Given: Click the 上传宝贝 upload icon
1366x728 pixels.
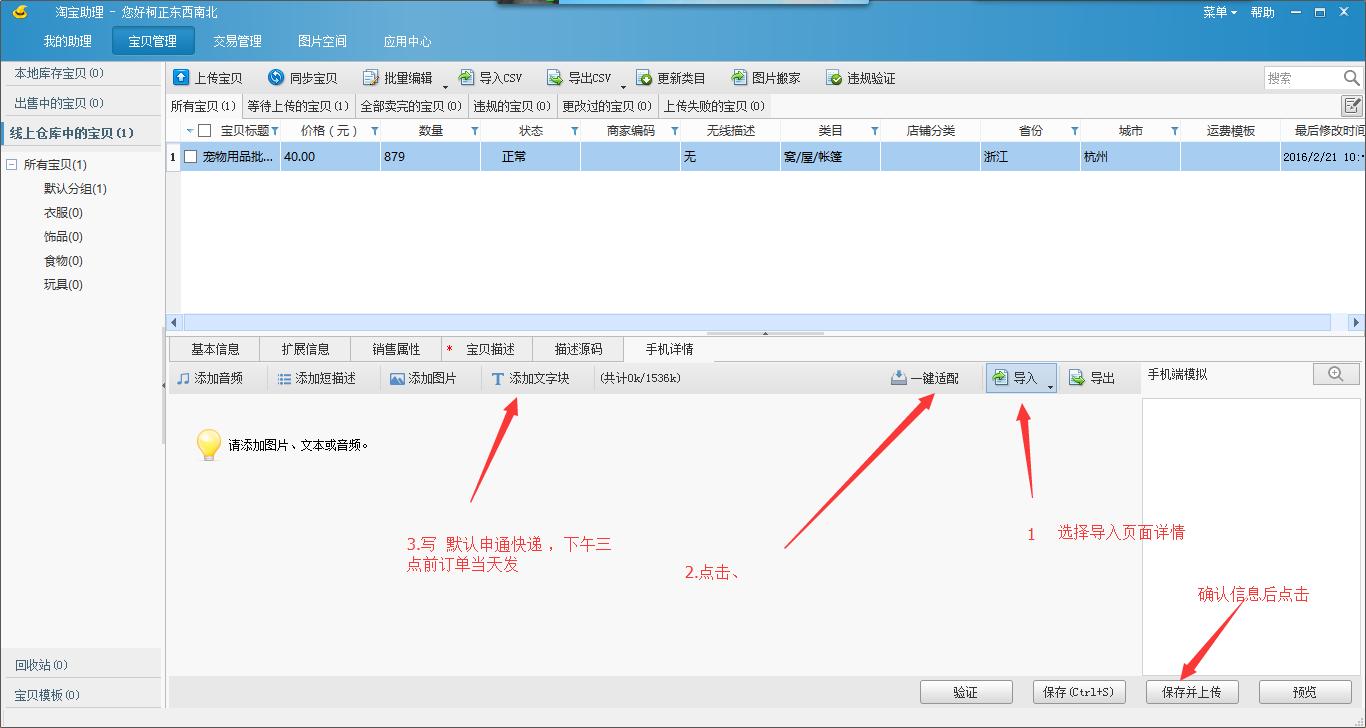Looking at the screenshot, I should [182, 77].
